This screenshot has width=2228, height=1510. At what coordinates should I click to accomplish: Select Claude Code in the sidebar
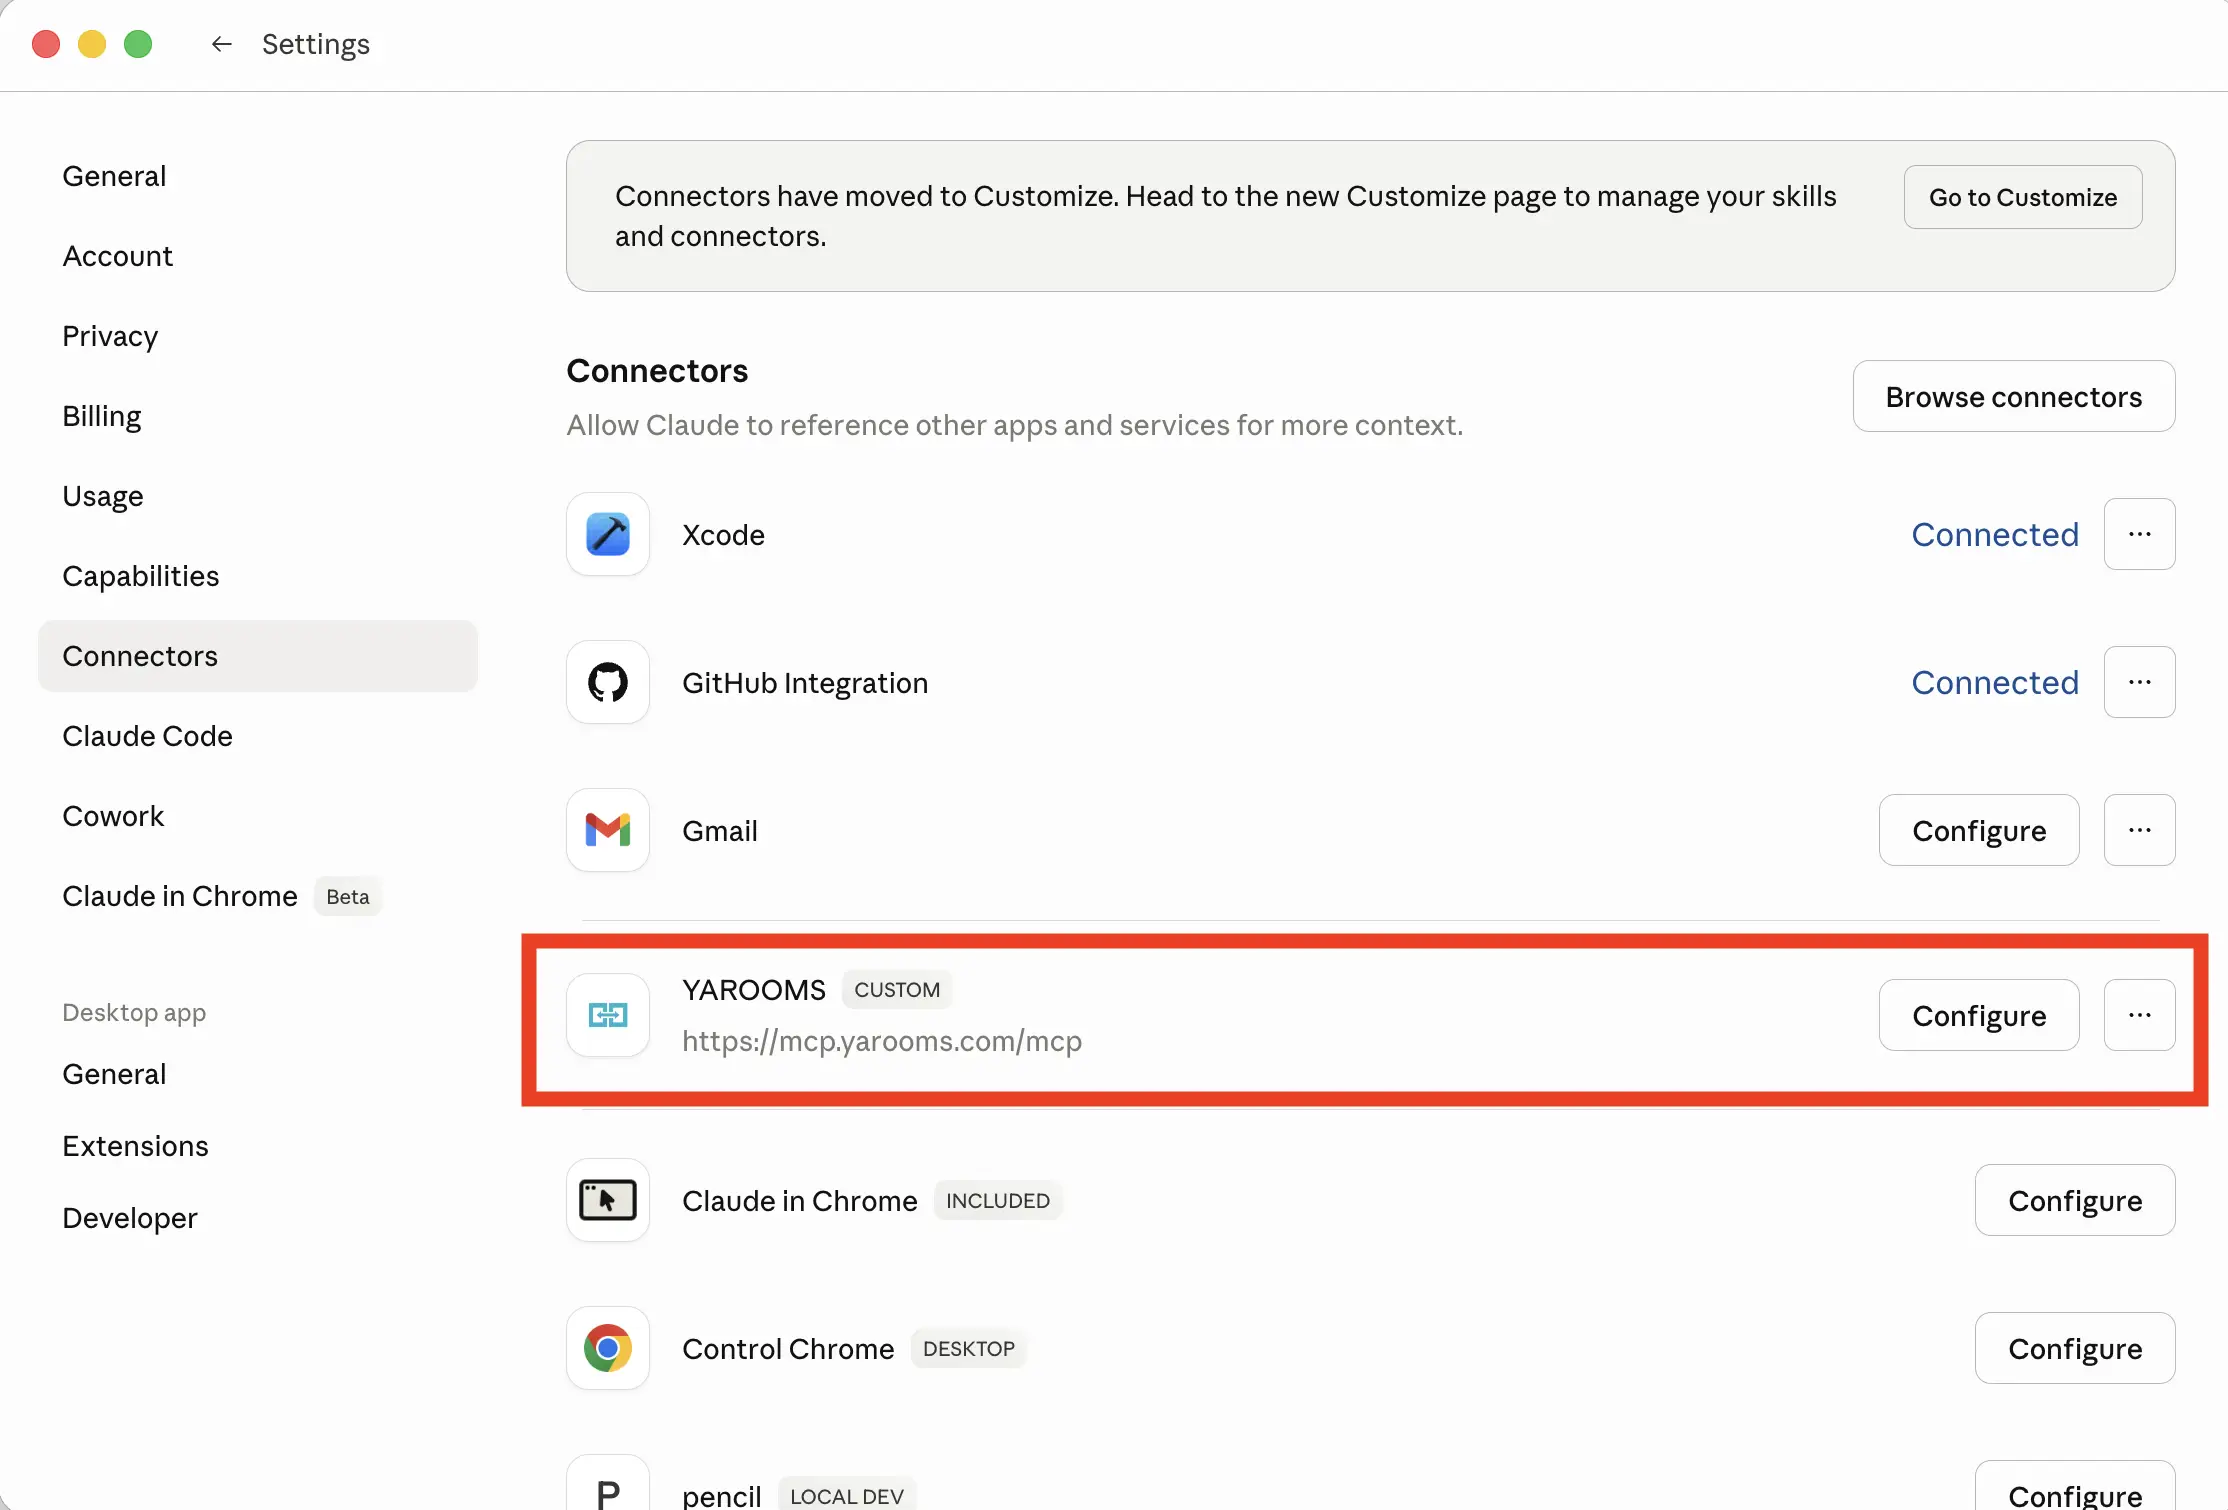(x=147, y=736)
